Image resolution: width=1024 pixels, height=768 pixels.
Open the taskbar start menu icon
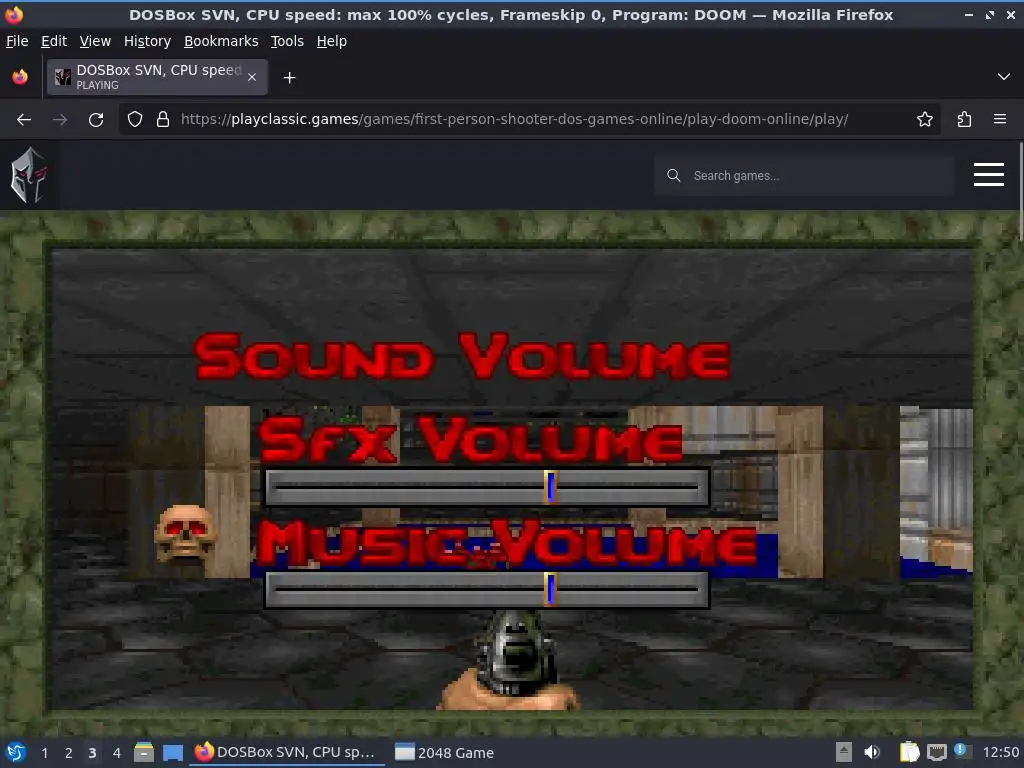click(16, 752)
